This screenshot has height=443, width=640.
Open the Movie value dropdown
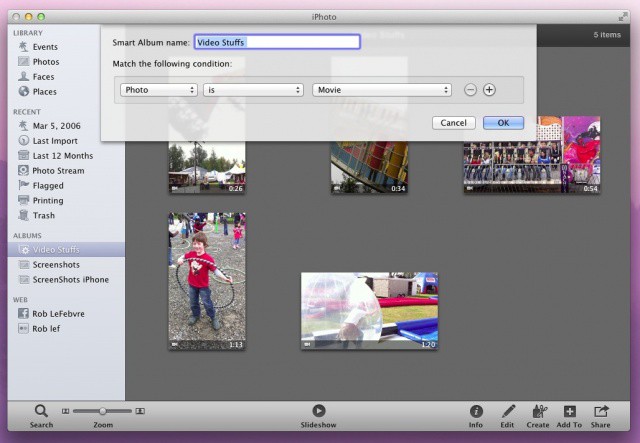pos(382,90)
